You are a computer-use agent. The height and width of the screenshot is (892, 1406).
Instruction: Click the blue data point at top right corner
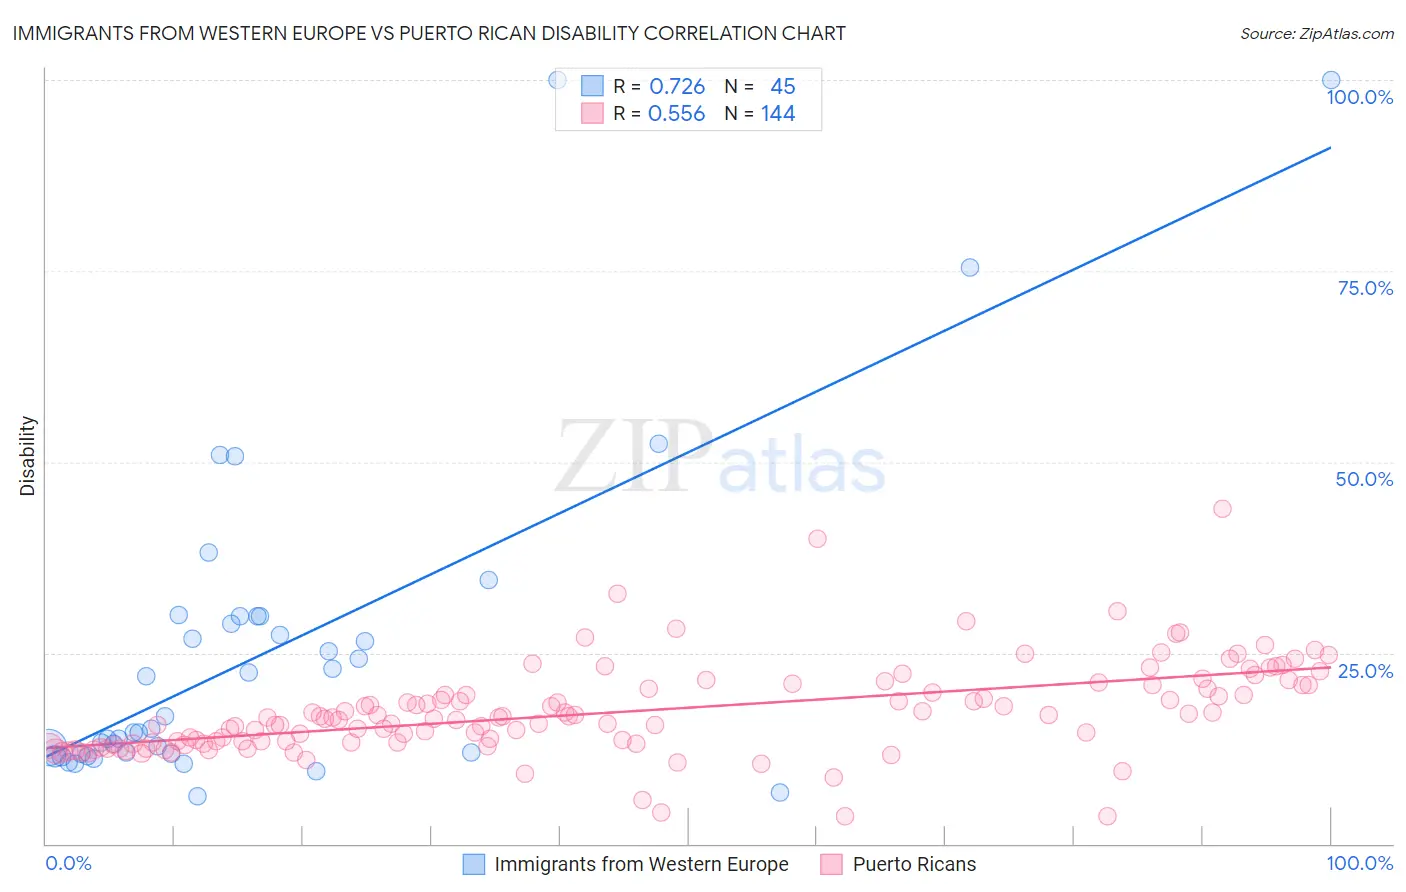pos(1331,80)
